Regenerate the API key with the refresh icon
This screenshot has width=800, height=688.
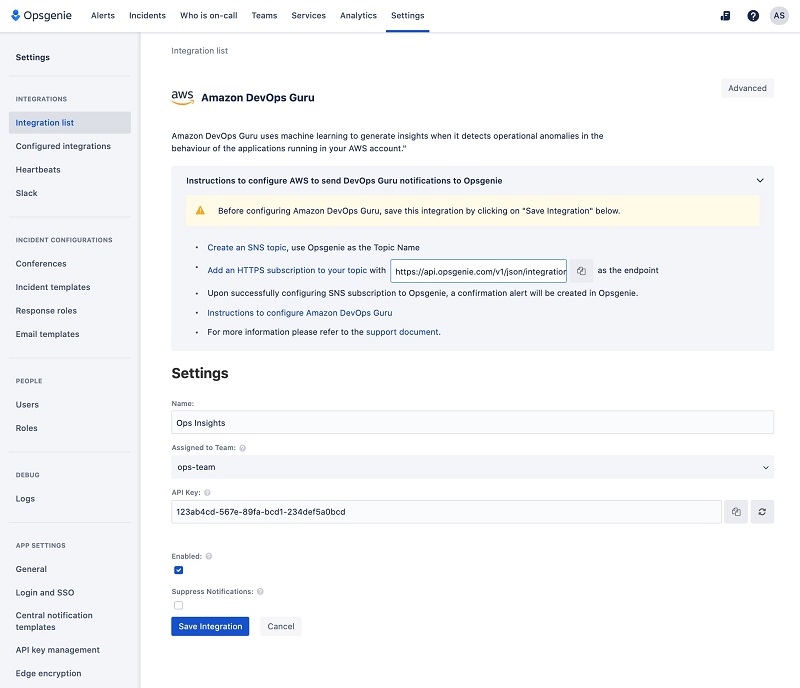click(762, 511)
